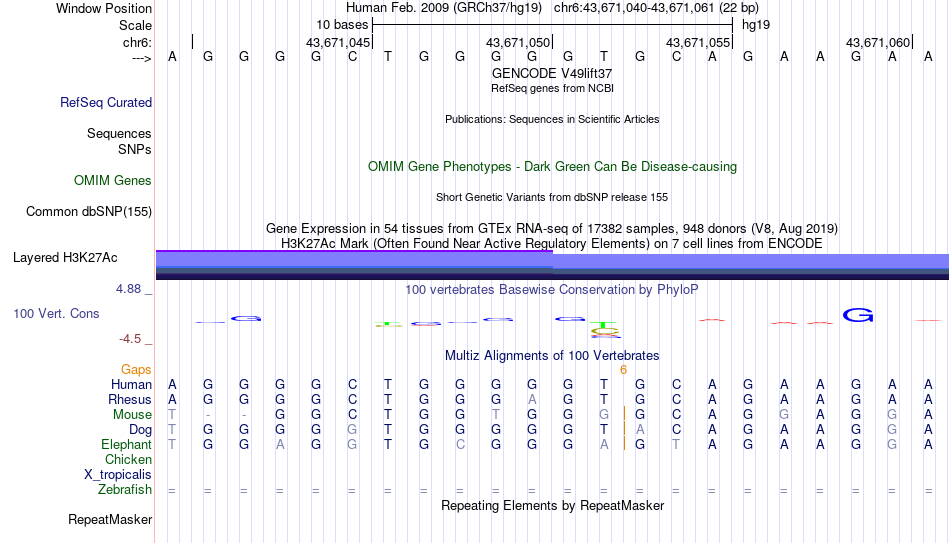Select the Elephant alignment row label
This screenshot has width=950, height=543.
(x=126, y=445)
